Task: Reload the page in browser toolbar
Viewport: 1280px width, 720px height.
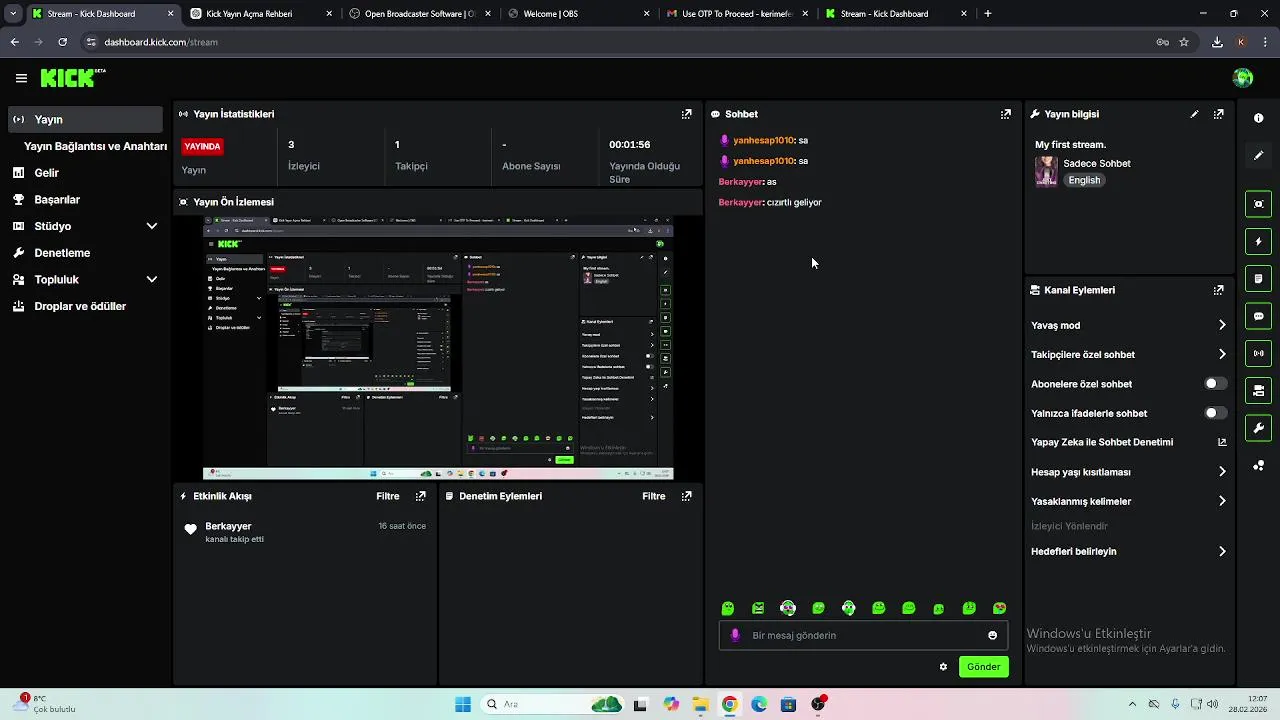Action: (x=62, y=42)
